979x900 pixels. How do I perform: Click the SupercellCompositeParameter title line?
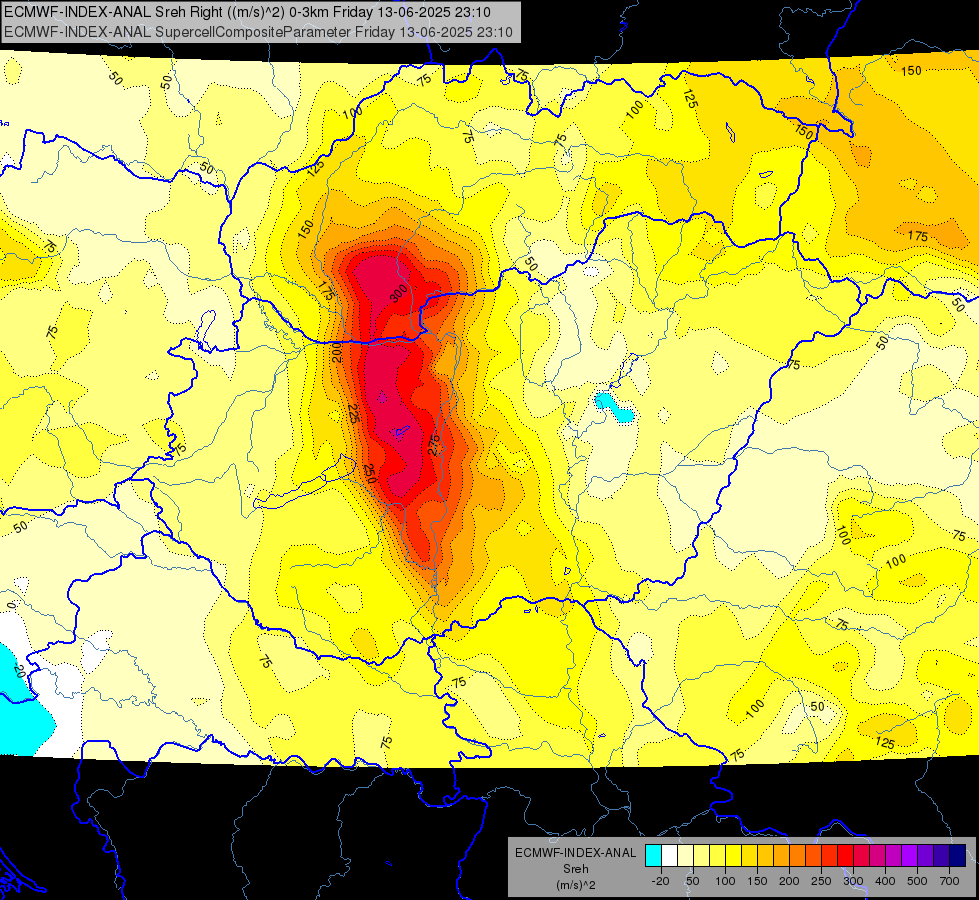(258, 32)
